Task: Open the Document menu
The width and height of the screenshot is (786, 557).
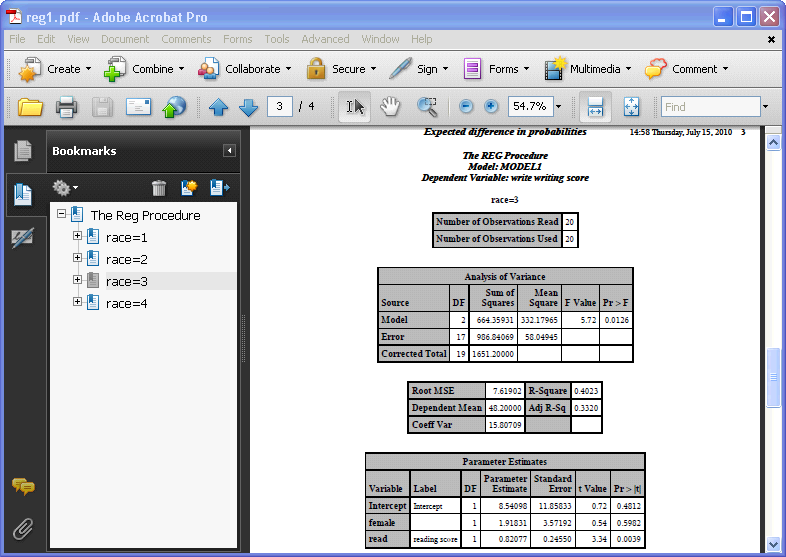Action: tap(125, 39)
